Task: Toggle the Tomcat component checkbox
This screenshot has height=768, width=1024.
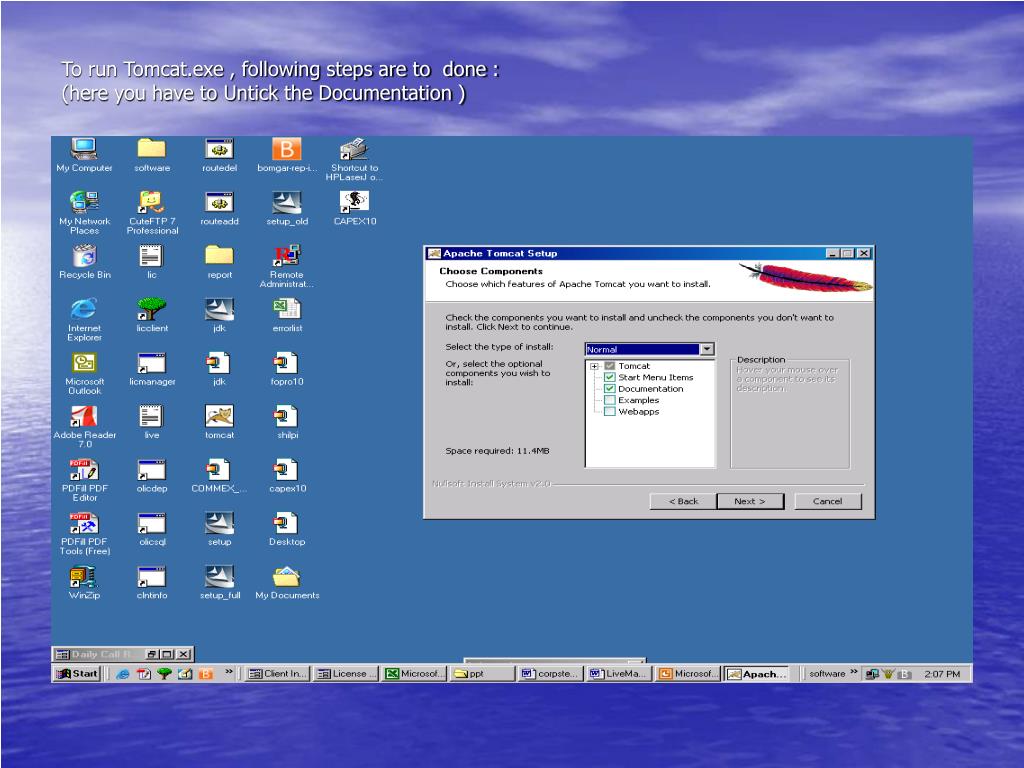Action: (x=610, y=366)
